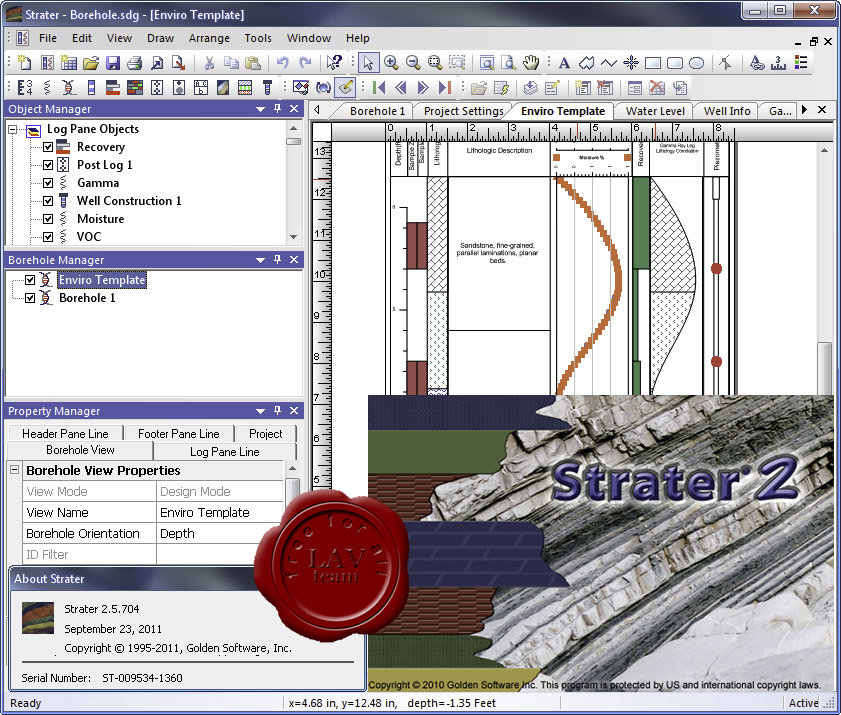Uncheck the Borehole 1 checkbox
Viewport: 841px width, 715px height.
pos(30,298)
